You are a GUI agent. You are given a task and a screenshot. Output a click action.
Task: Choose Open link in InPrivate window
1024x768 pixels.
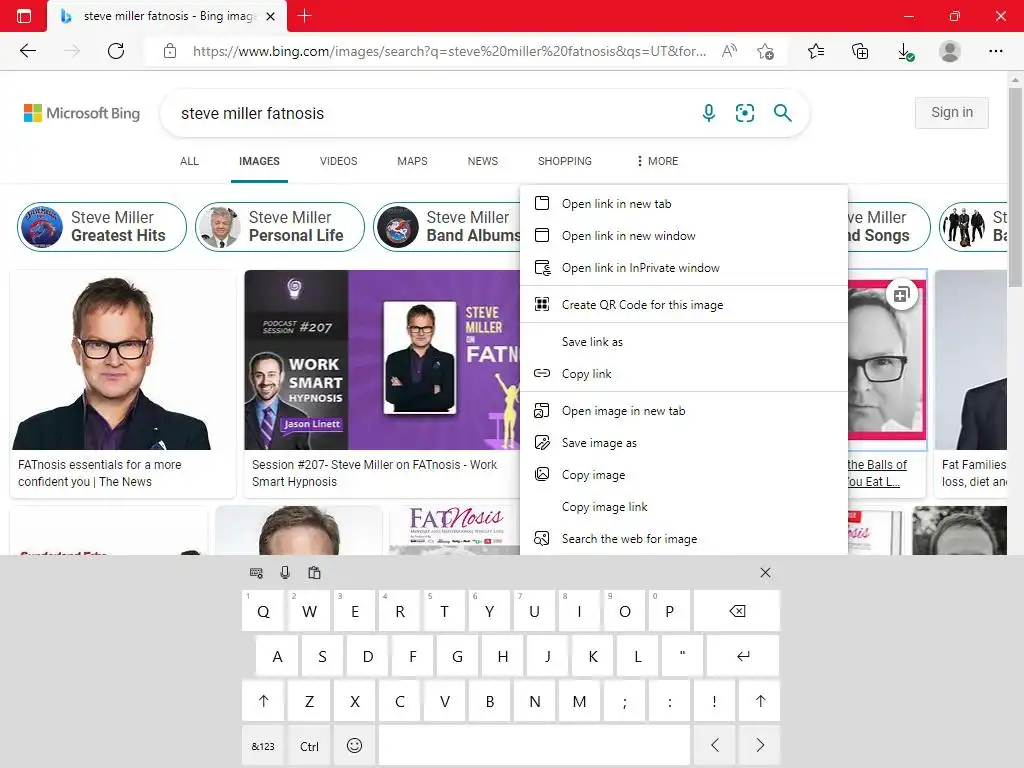tap(684, 268)
